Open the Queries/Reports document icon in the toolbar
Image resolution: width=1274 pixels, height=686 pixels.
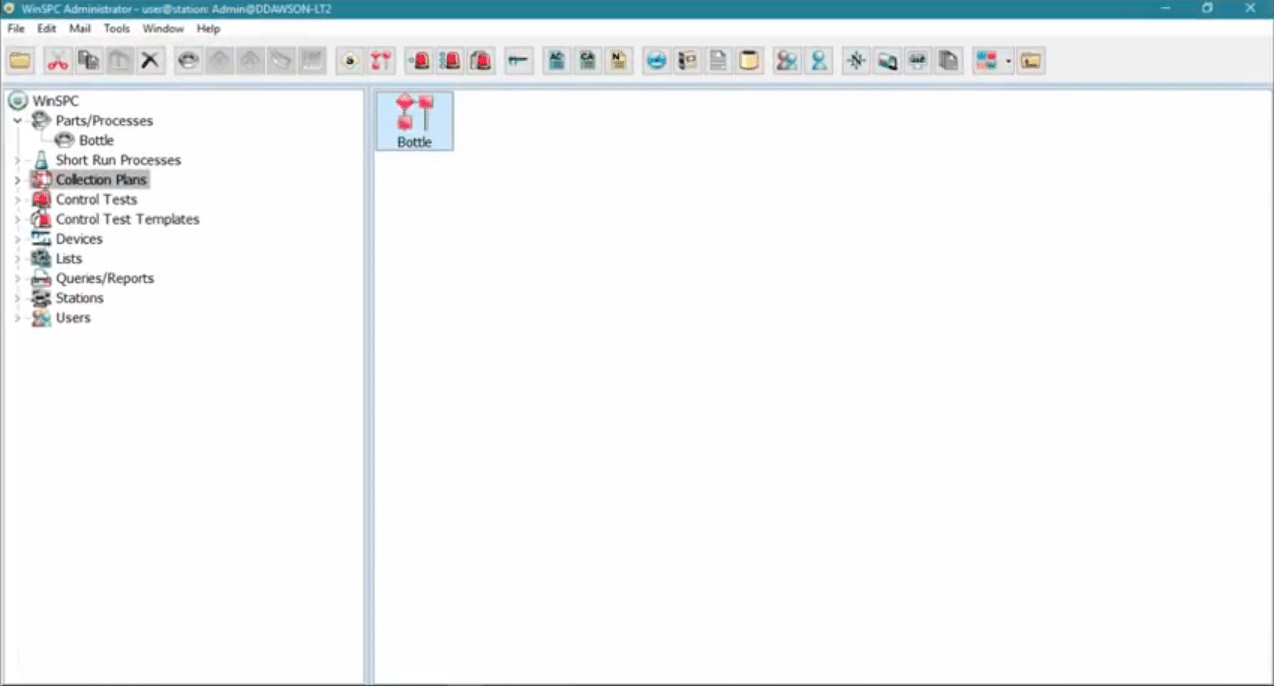pos(717,60)
